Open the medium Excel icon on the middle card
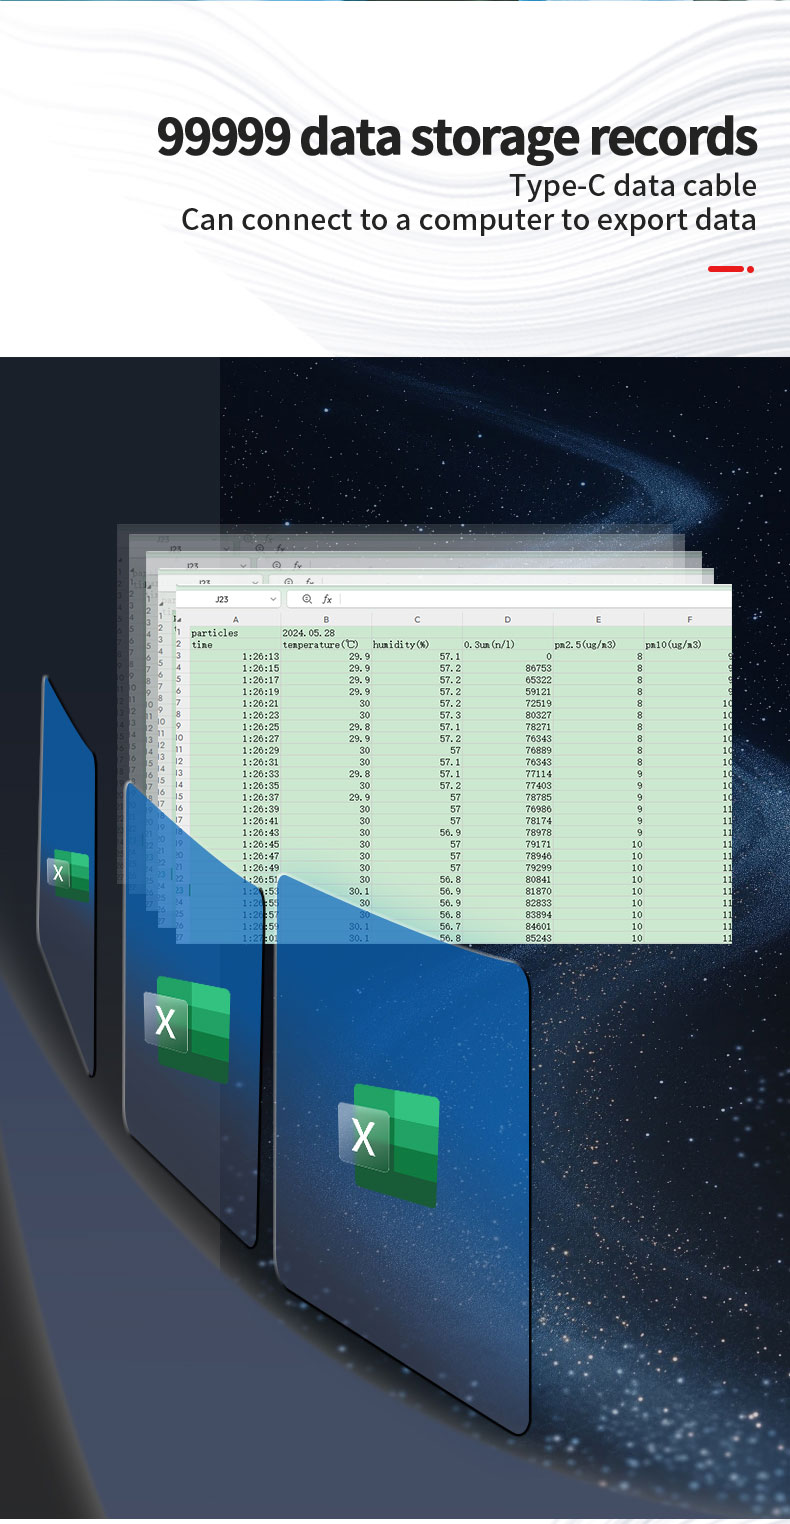Screen dimensions: 790x1524 coord(187,1030)
